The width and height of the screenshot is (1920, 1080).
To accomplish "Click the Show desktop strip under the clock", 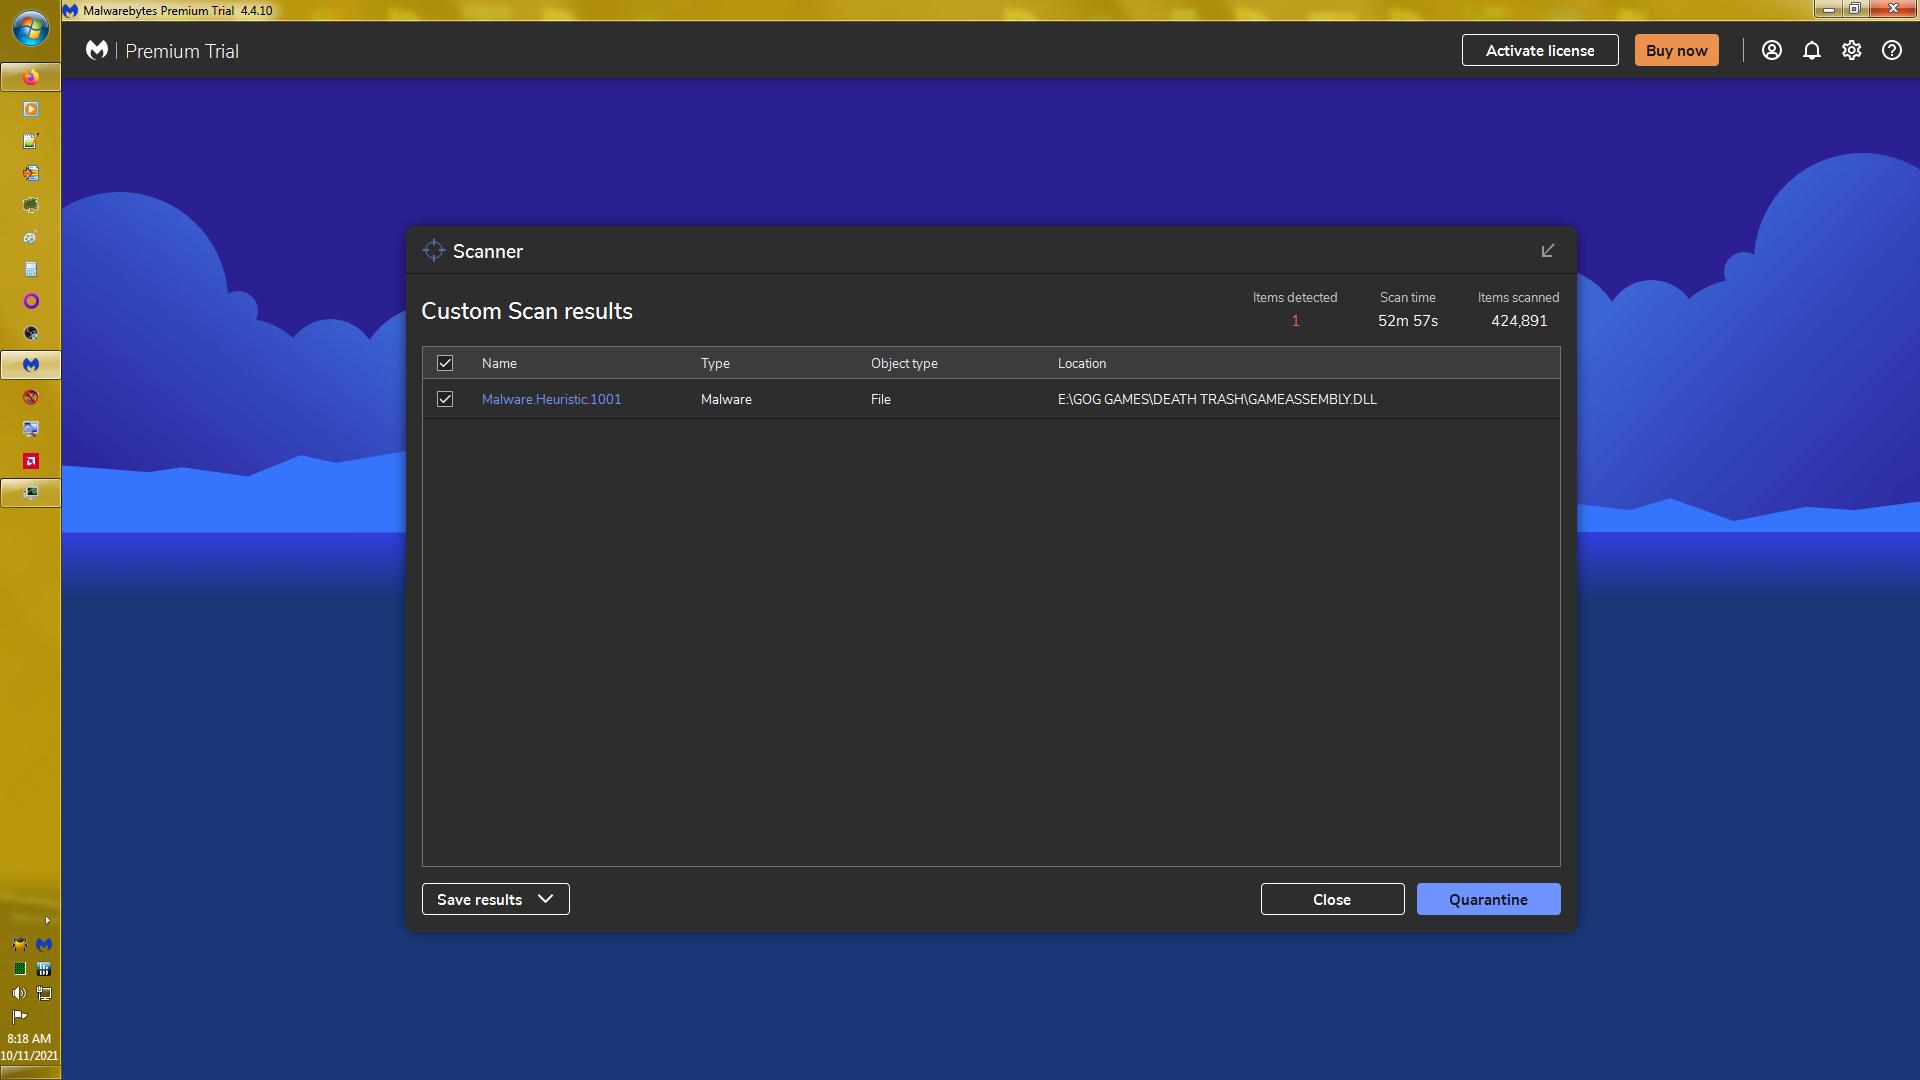I will click(30, 1072).
